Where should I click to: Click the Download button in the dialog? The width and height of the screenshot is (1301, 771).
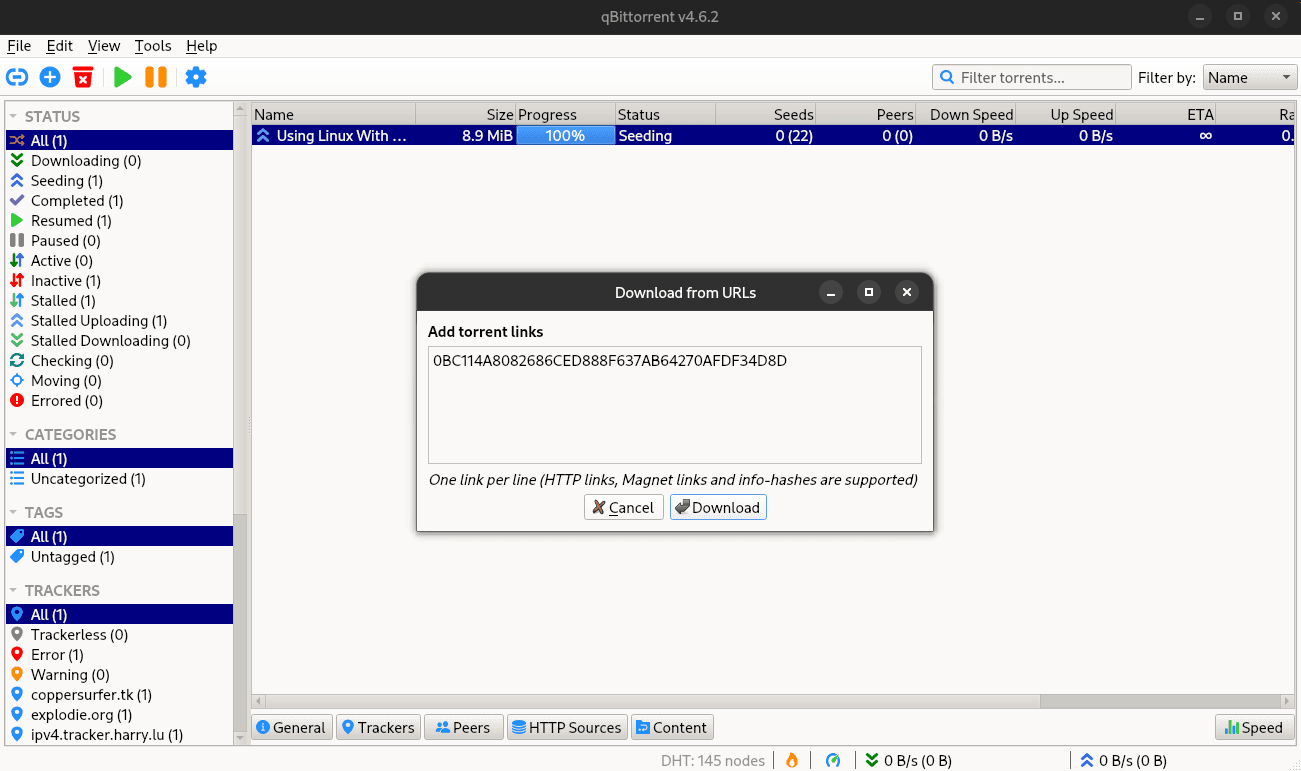pyautogui.click(x=718, y=508)
